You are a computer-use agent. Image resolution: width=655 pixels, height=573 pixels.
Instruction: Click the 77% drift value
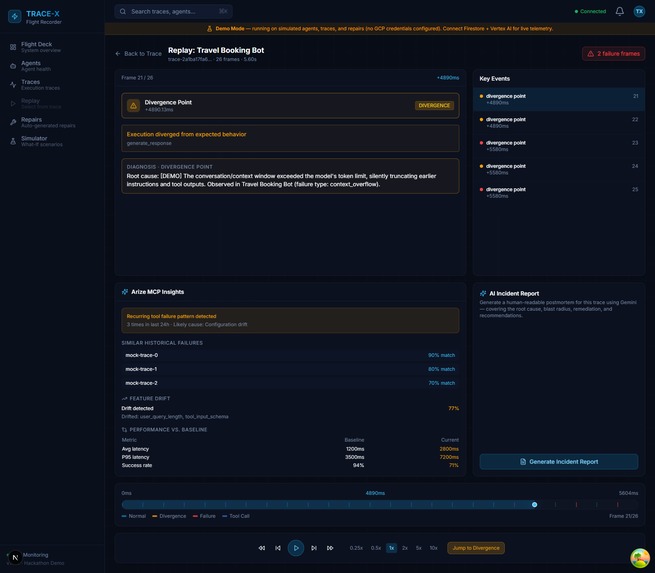pos(454,408)
